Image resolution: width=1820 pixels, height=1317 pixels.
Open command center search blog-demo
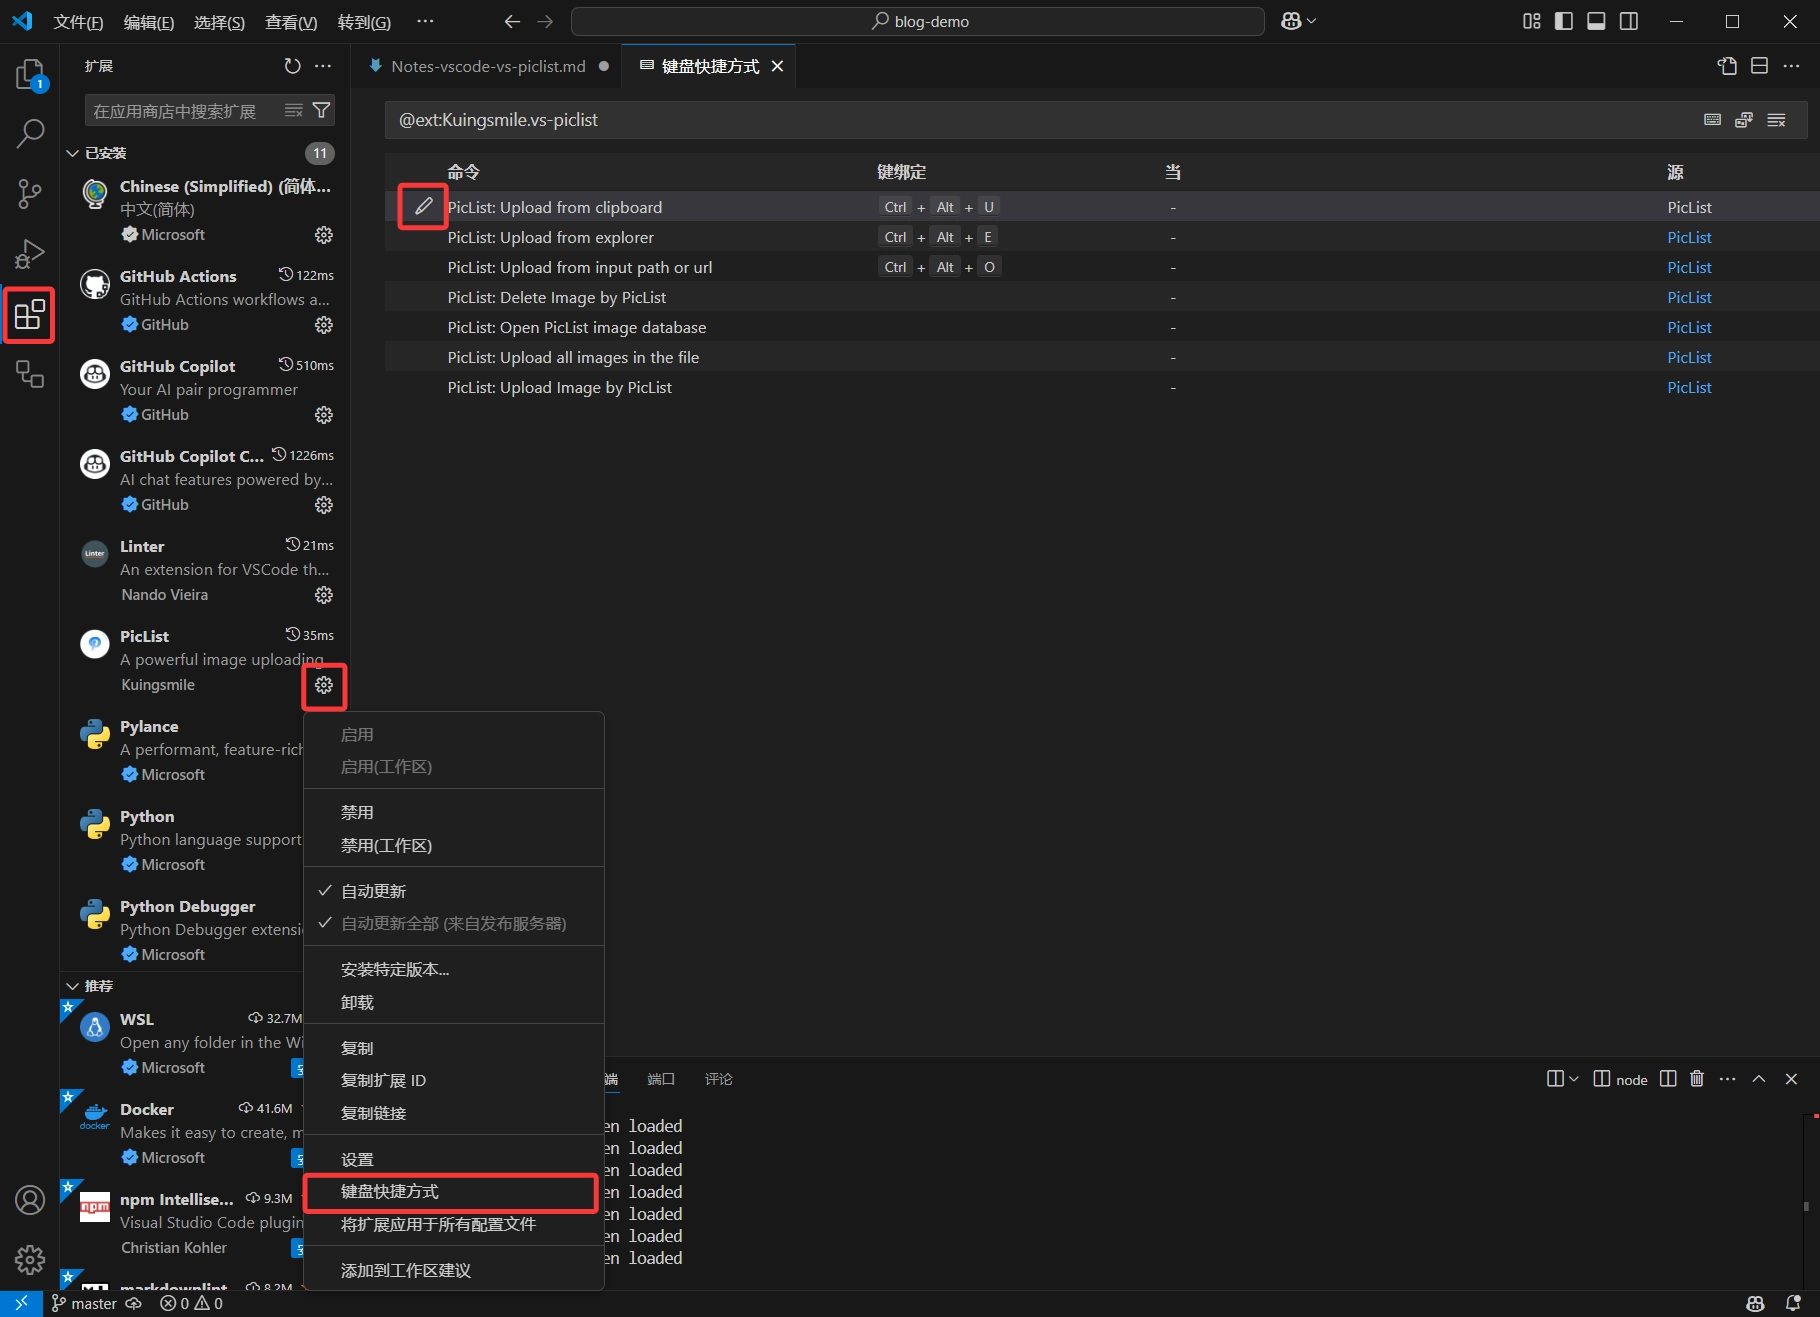[x=918, y=21]
